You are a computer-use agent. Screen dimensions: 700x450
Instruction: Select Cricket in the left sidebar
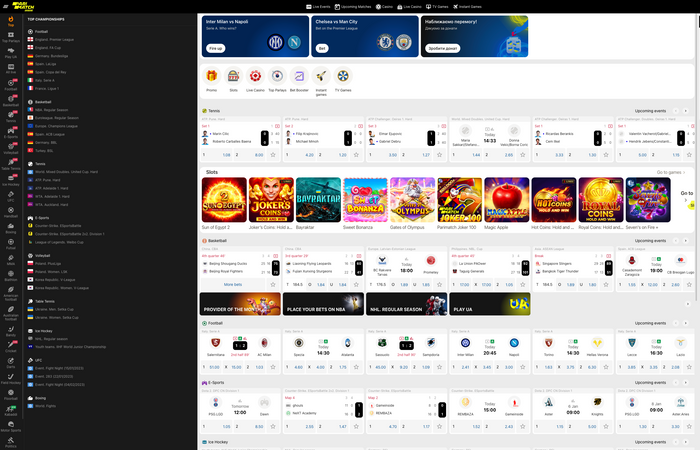(11, 347)
